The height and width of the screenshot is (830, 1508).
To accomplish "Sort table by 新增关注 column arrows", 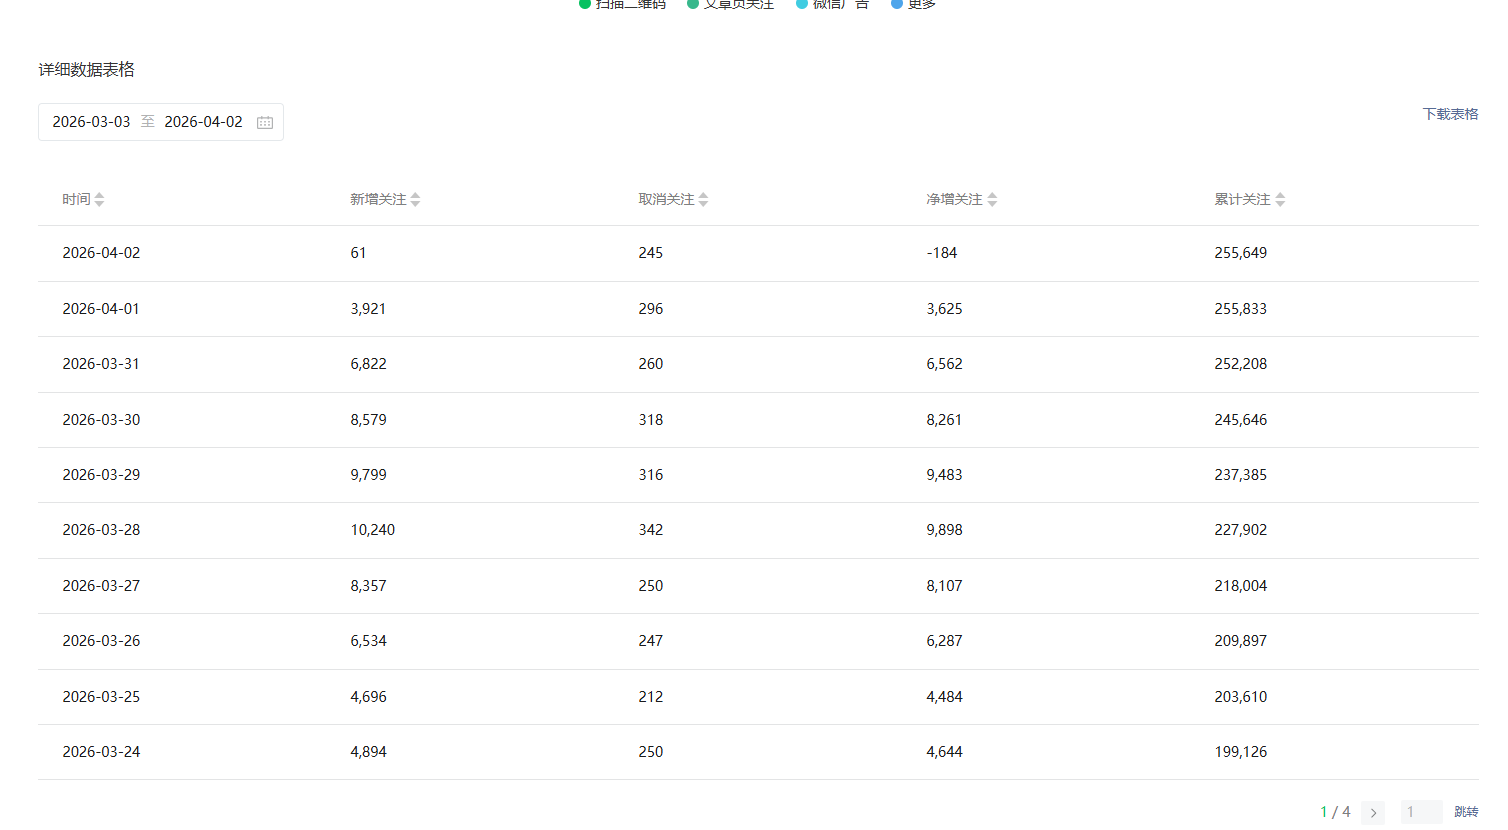I will pyautogui.click(x=415, y=200).
